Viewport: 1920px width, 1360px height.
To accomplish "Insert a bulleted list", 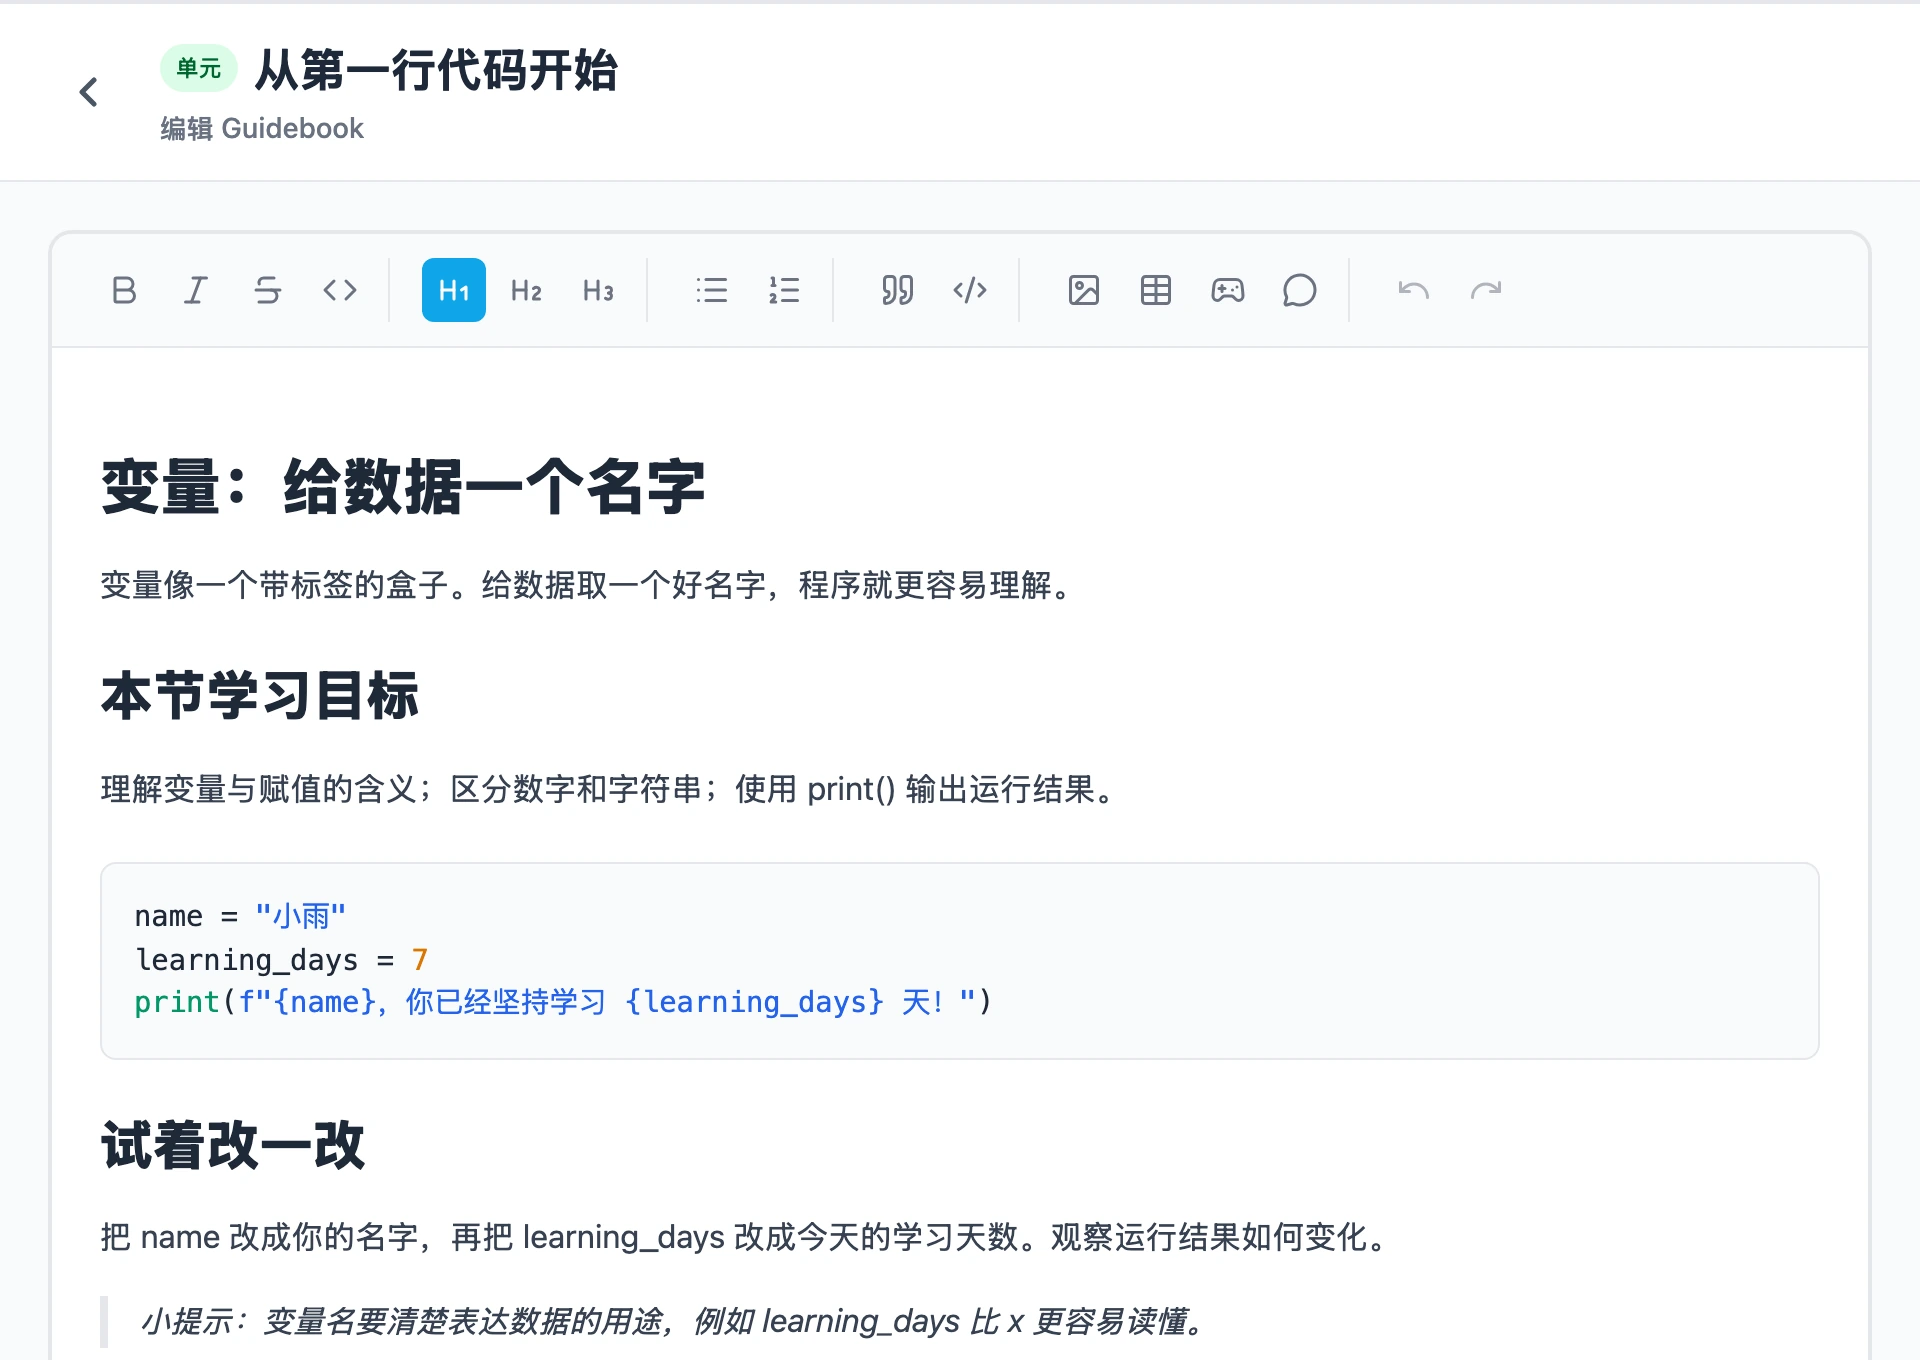I will (712, 291).
